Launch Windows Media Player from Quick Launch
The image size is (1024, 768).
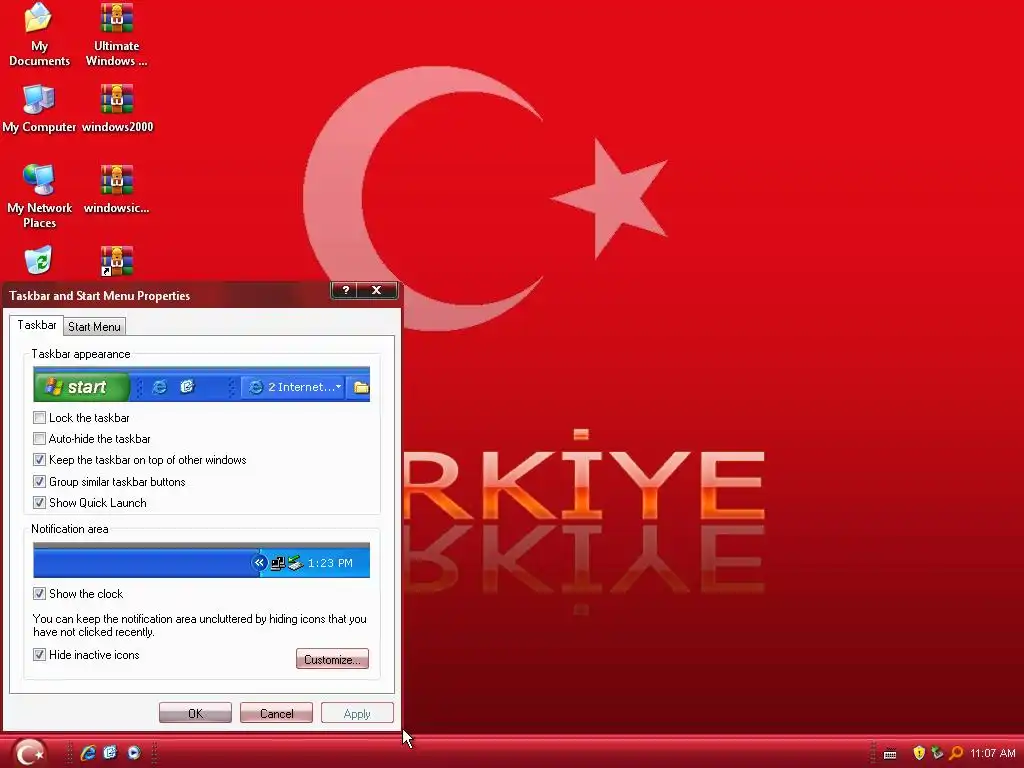pyautogui.click(x=134, y=753)
